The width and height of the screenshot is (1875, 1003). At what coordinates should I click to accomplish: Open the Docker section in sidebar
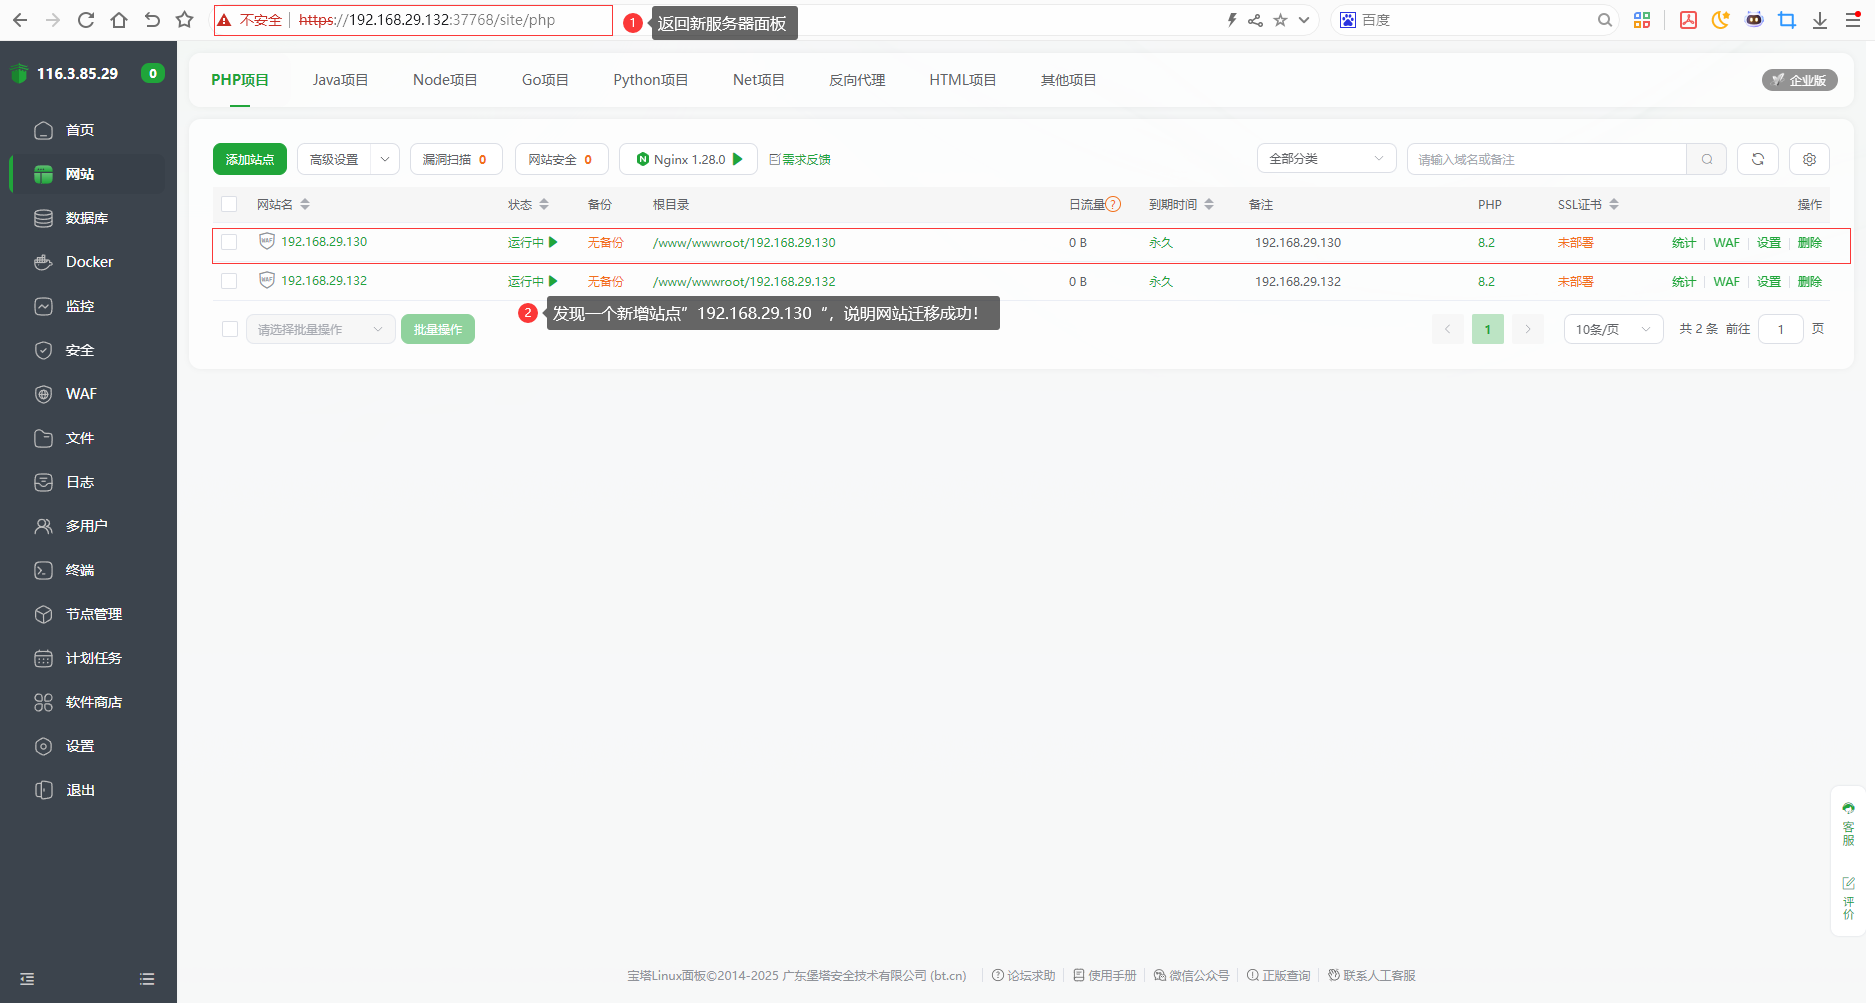[x=88, y=261]
